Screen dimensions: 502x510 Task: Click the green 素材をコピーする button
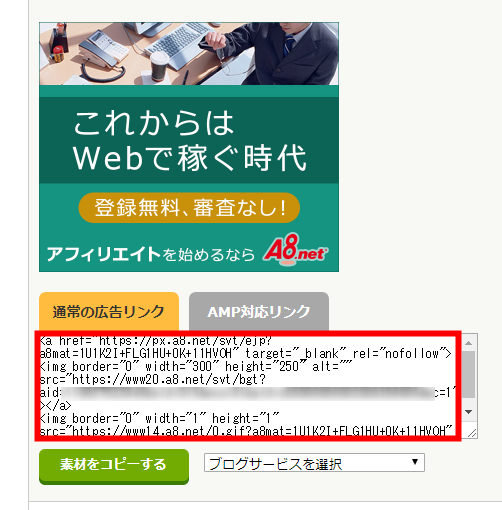(114, 466)
